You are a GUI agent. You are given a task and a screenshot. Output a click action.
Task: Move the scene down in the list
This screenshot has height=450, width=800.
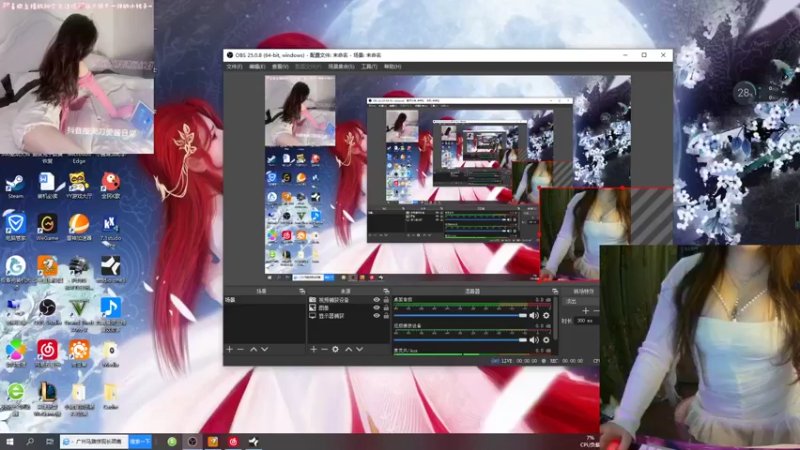click(x=264, y=349)
